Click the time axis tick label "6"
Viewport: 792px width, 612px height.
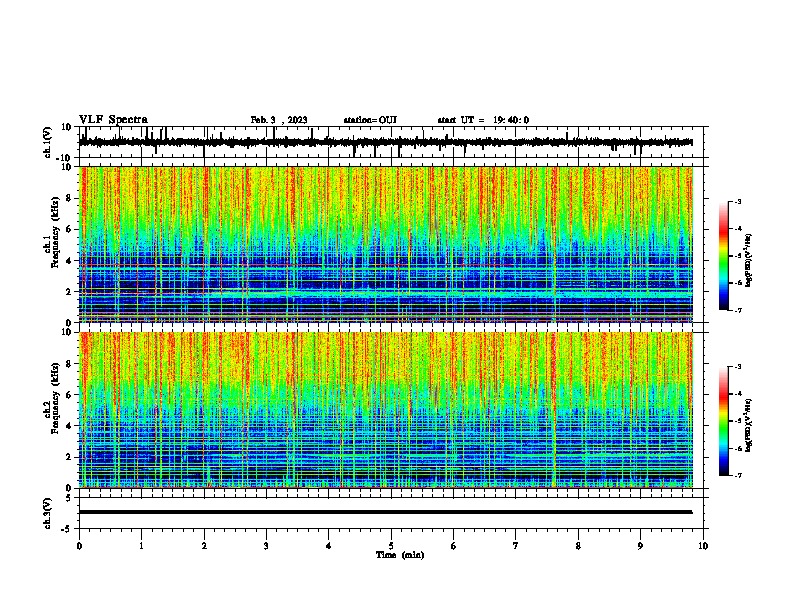454,546
